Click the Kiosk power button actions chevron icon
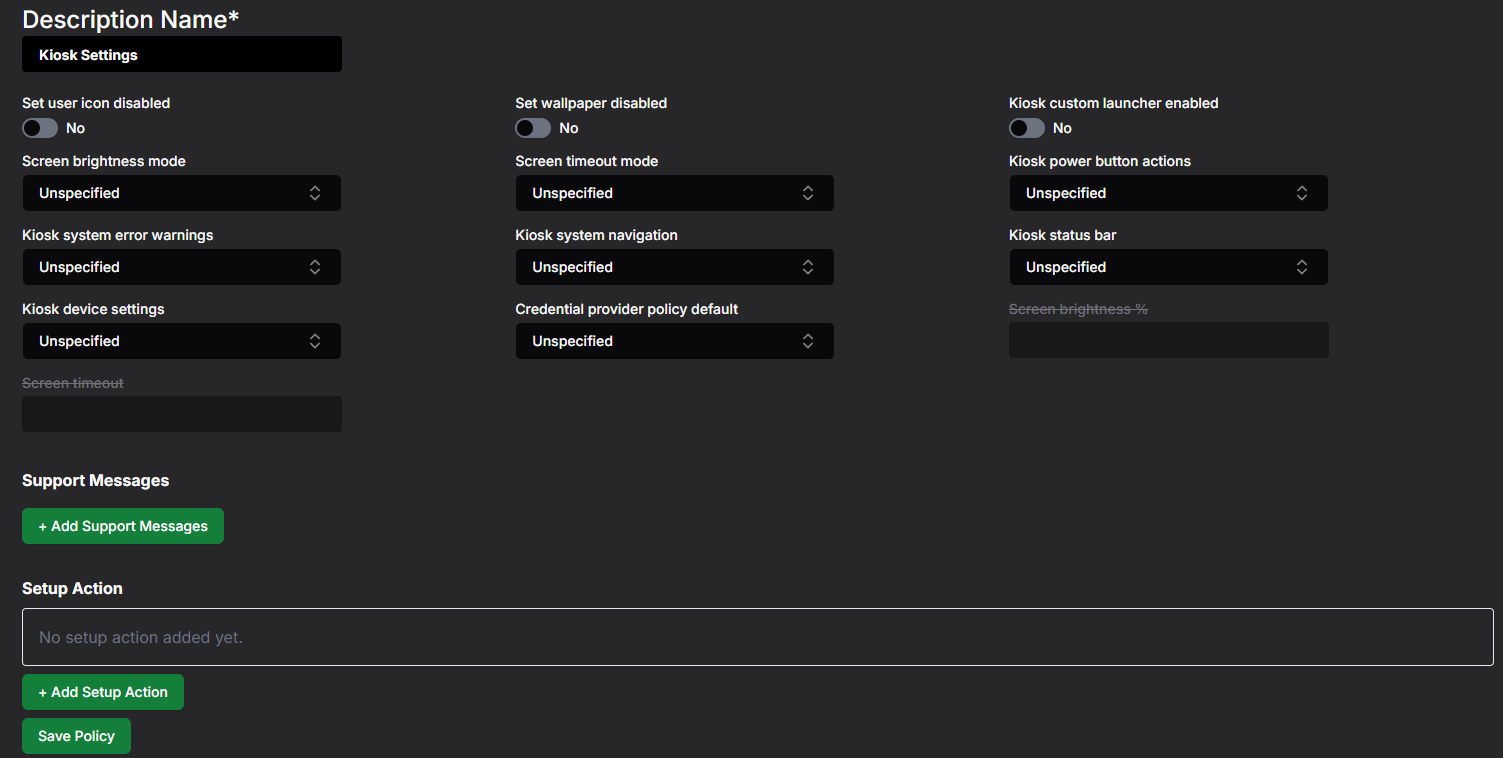The height and width of the screenshot is (758, 1503). [1302, 193]
